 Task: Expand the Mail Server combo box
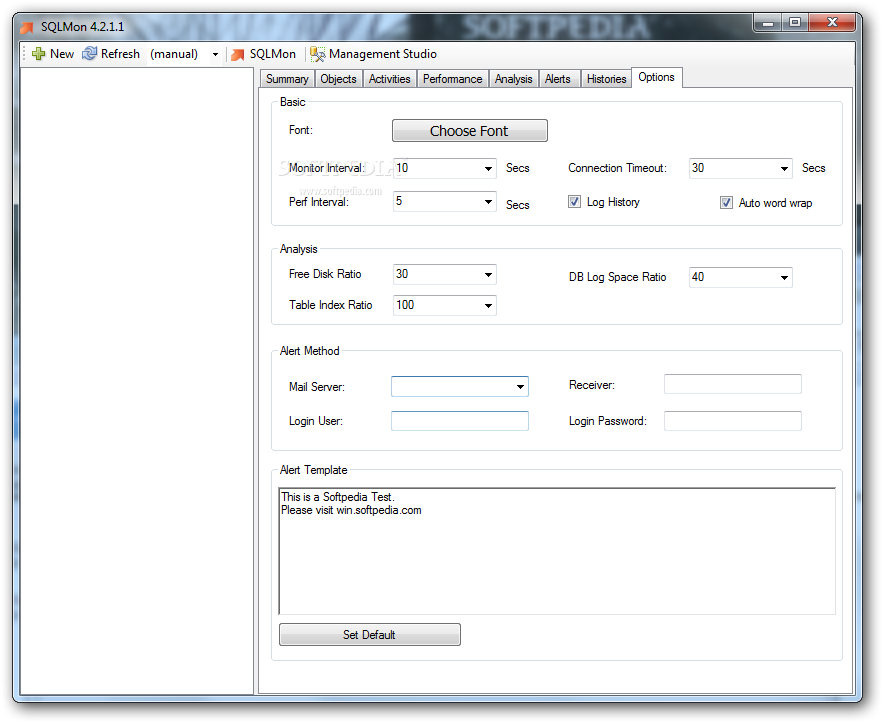520,386
